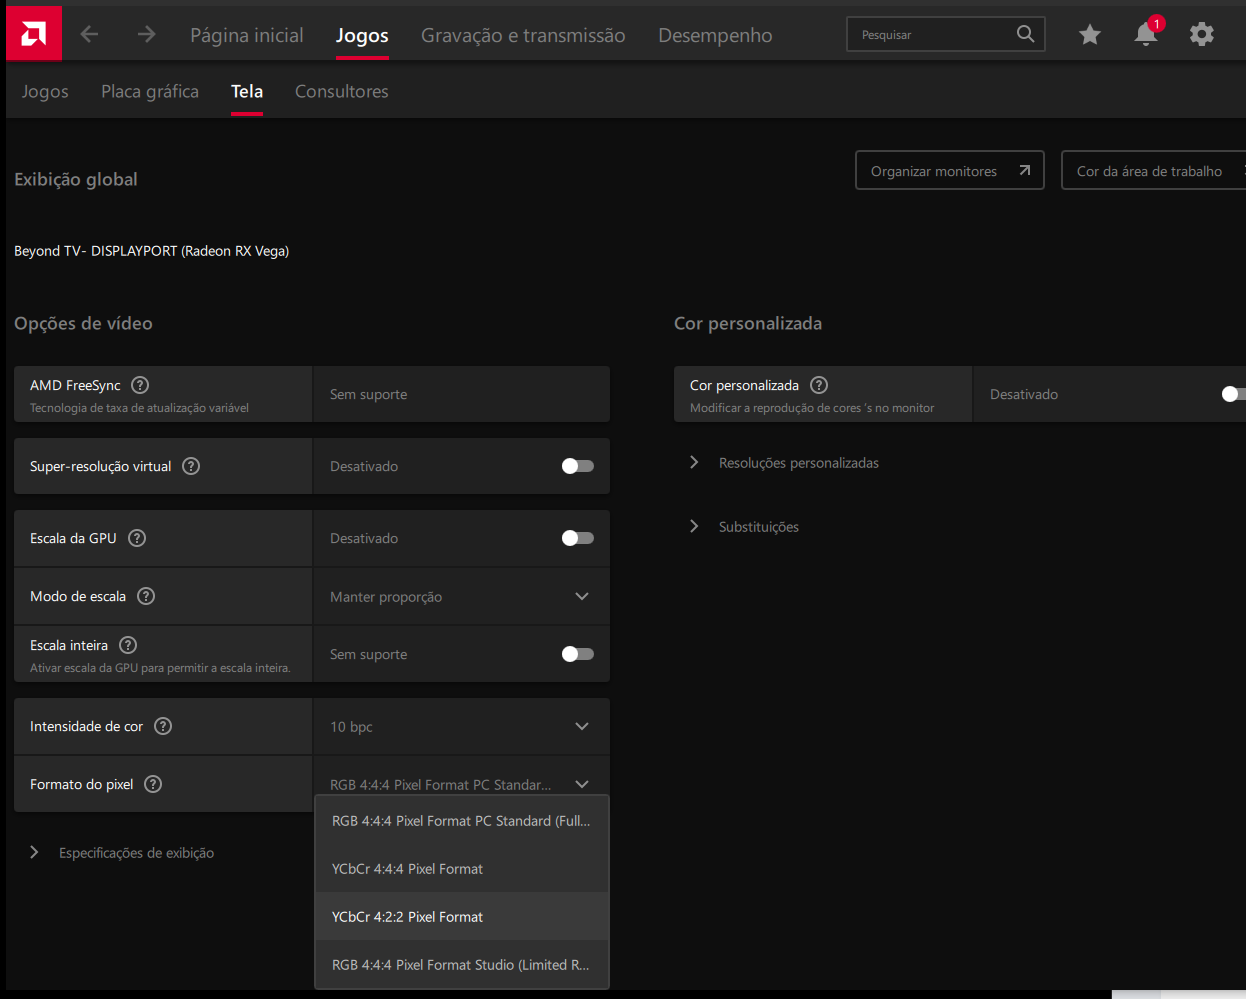Image resolution: width=1246 pixels, height=999 pixels.
Task: Toggle Super-resolução virtual switch
Action: pyautogui.click(x=578, y=466)
